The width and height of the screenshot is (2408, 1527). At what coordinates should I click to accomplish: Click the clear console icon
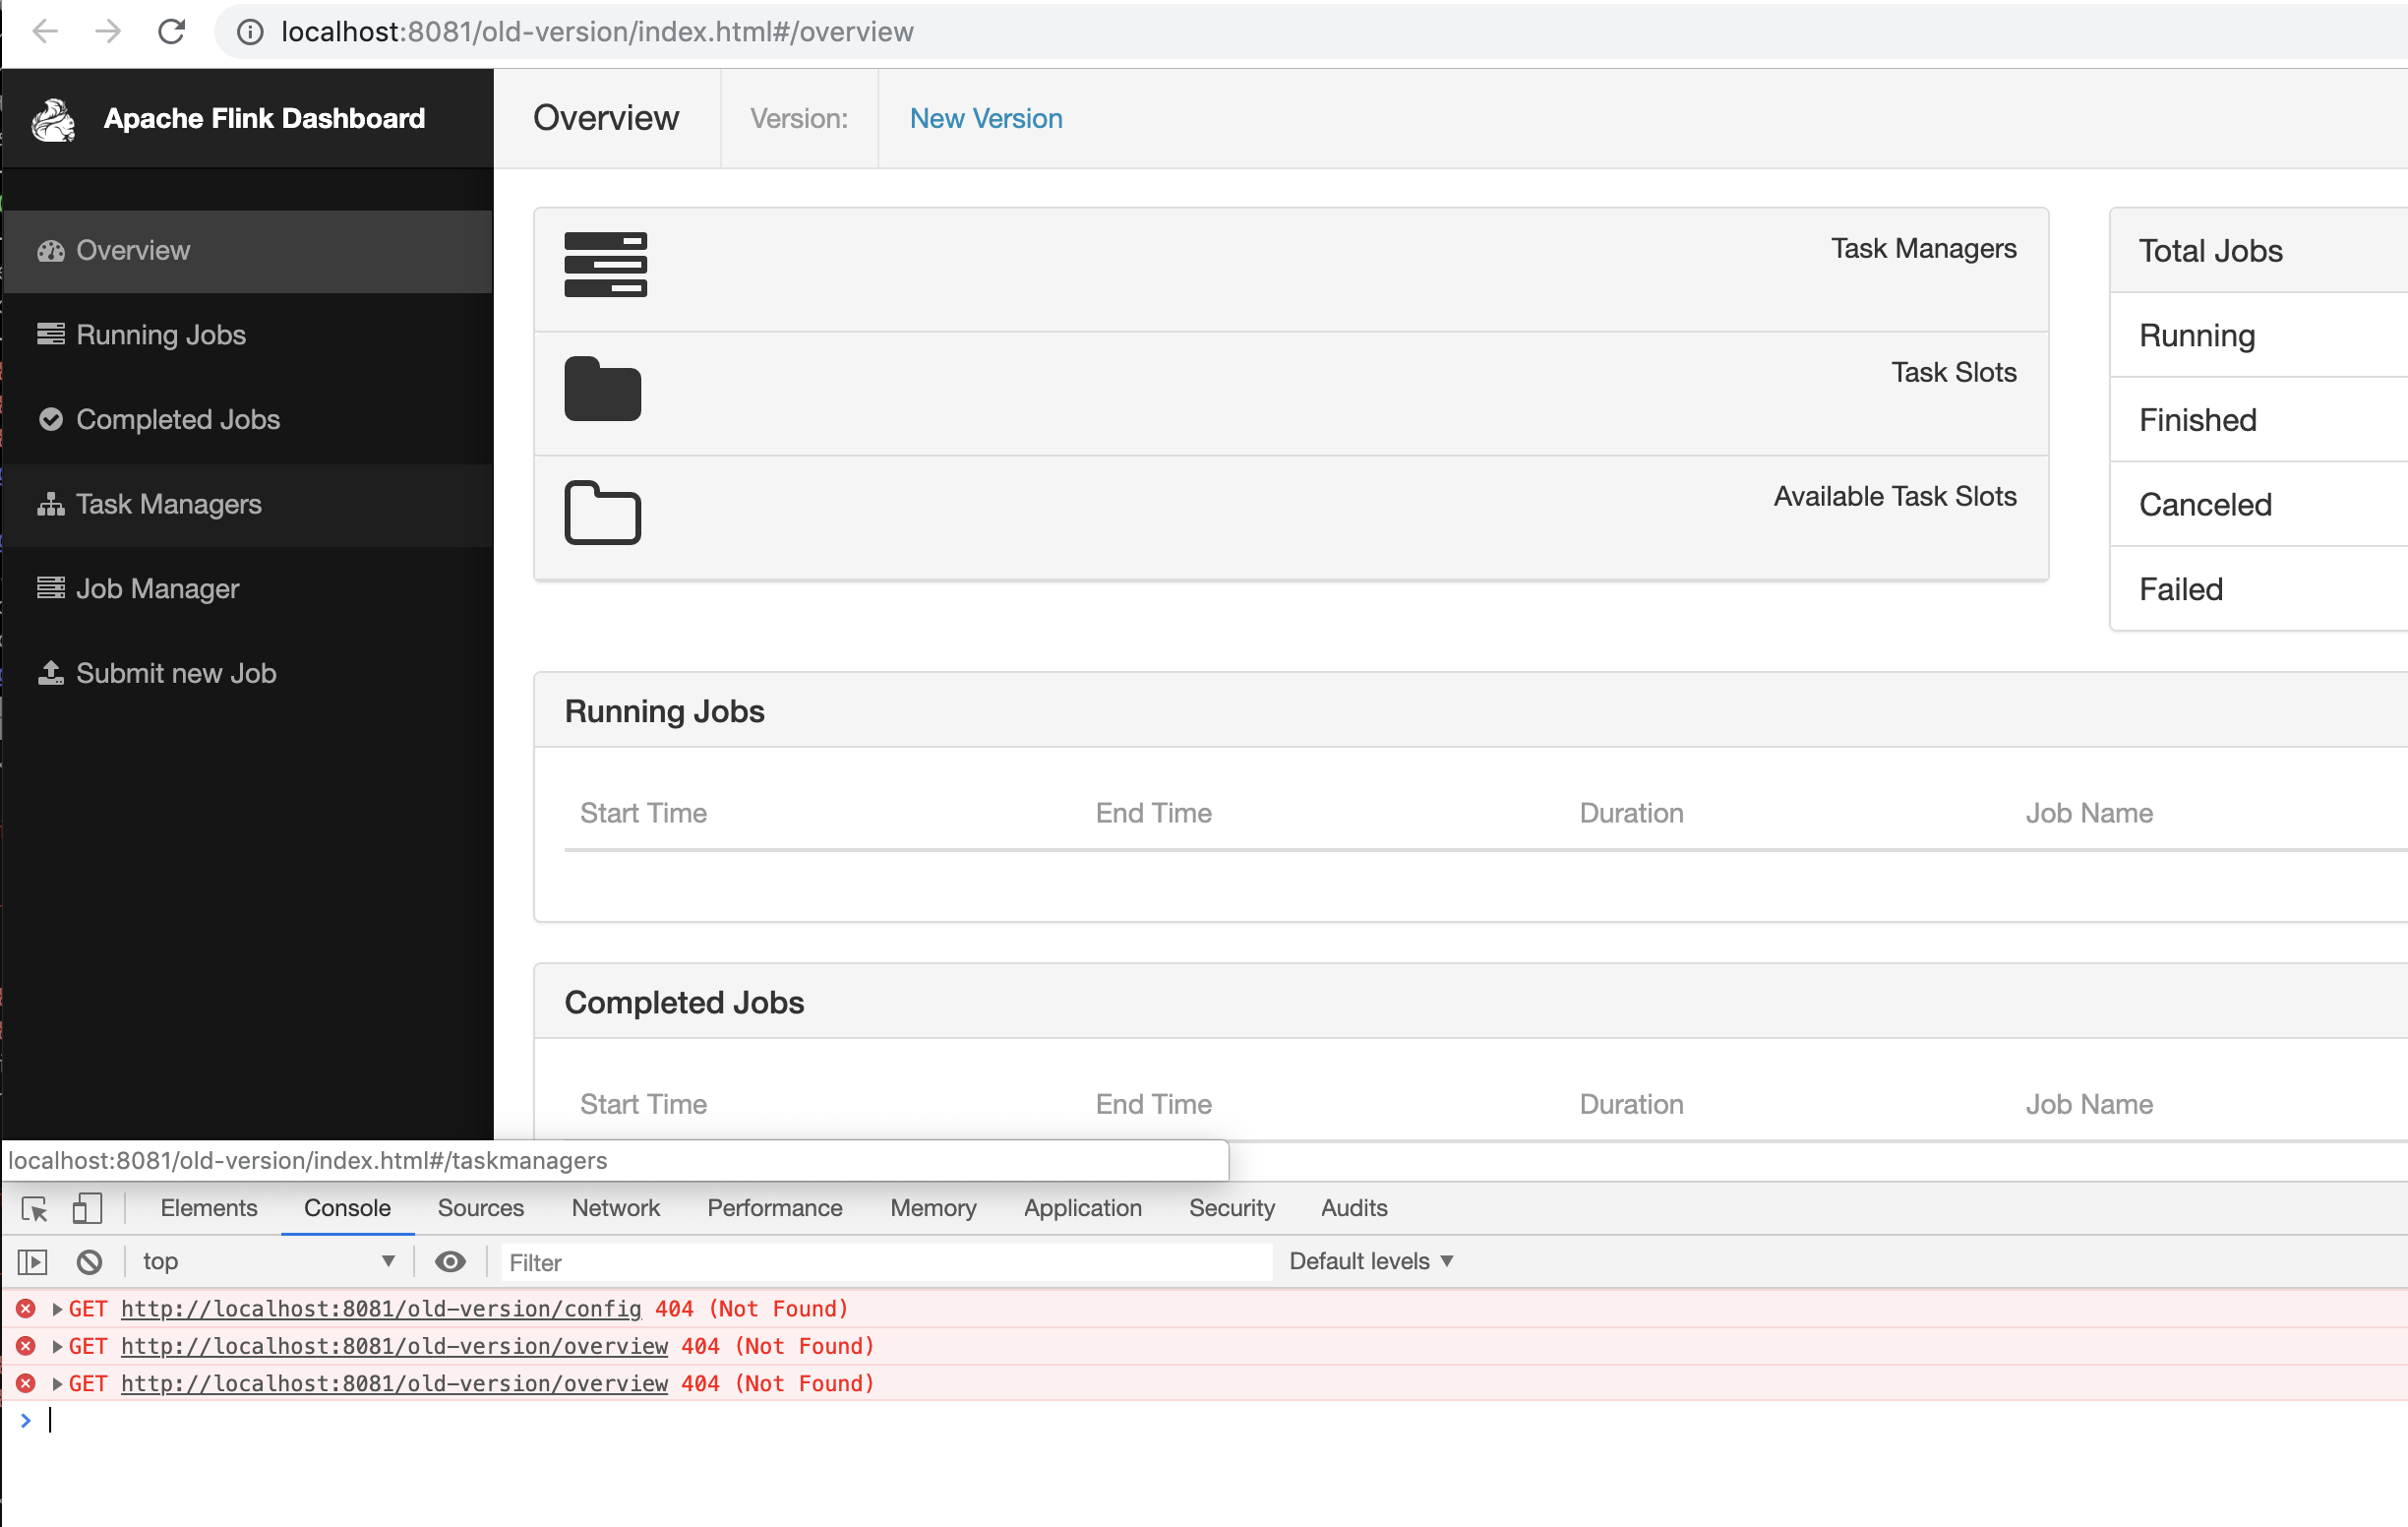[x=89, y=1262]
